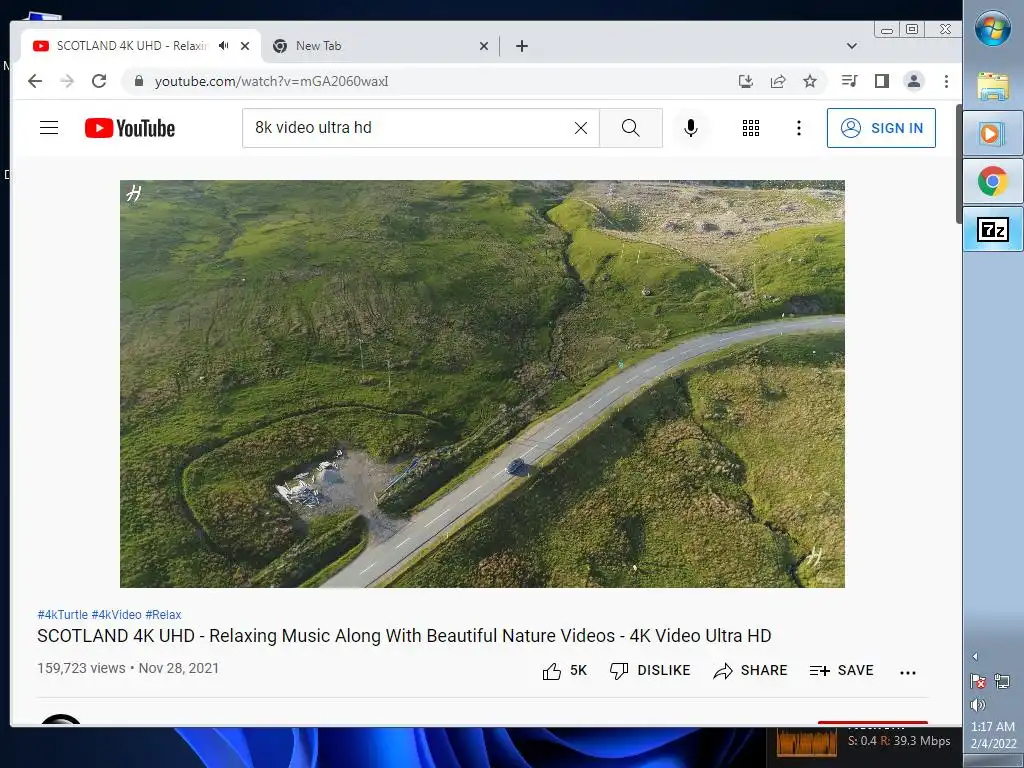This screenshot has height=768, width=1024.
Task: Click the video title text
Action: [x=404, y=635]
